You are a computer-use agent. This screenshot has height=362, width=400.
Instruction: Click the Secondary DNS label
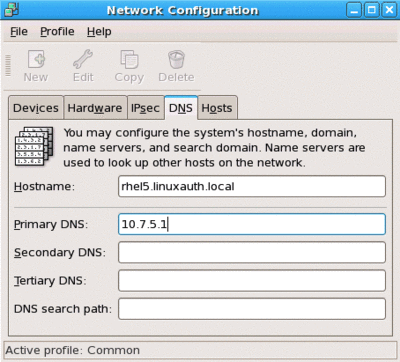tap(60, 252)
